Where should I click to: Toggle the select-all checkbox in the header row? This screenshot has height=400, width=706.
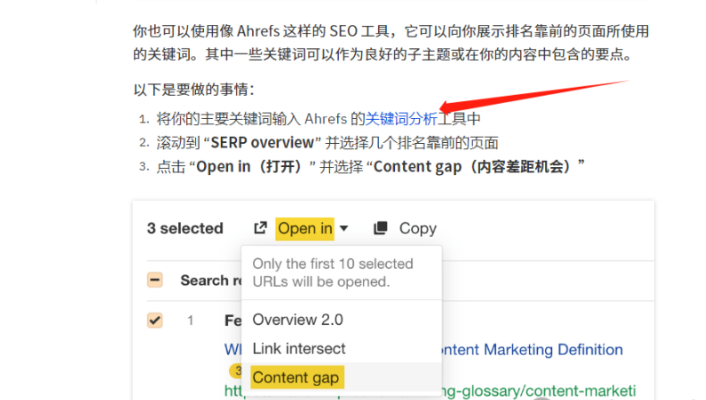click(x=155, y=280)
